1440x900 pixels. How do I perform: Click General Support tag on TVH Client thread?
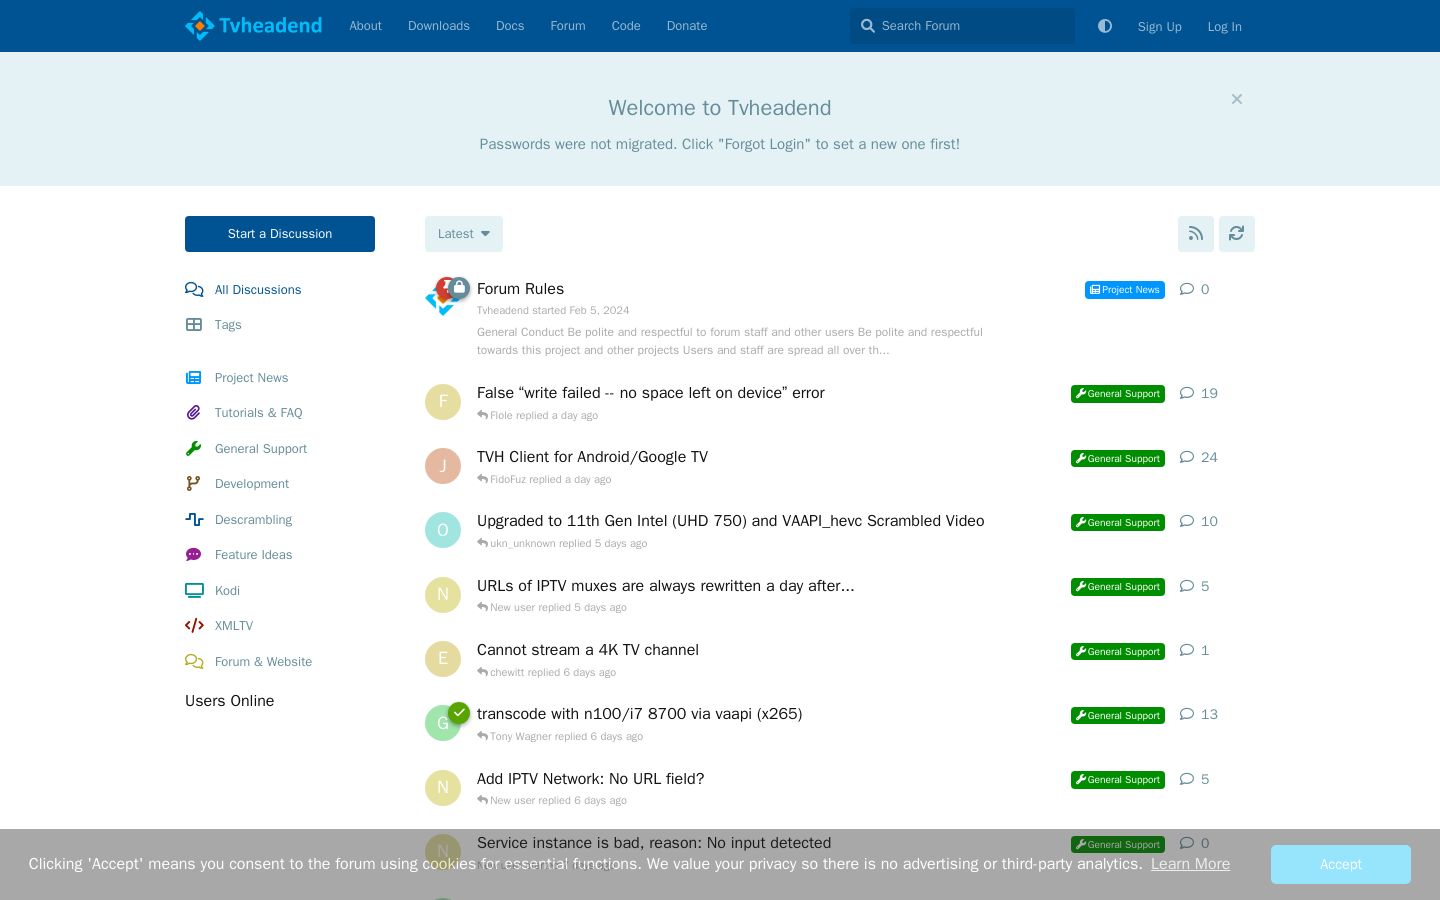coord(1118,458)
